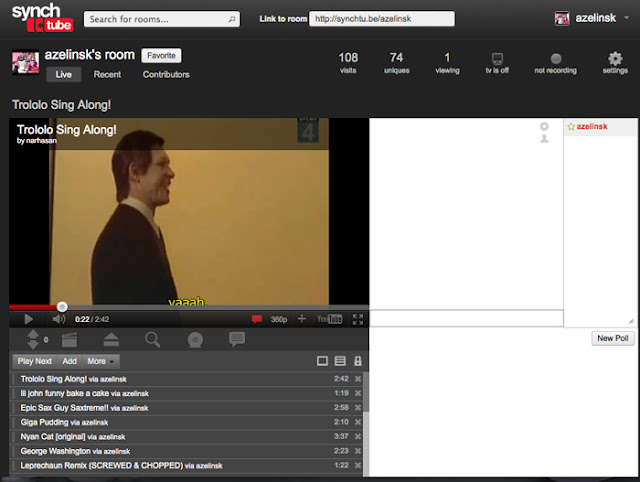Remove Trololo Sing Along! from playlist
640x482 pixels.
click(358, 379)
